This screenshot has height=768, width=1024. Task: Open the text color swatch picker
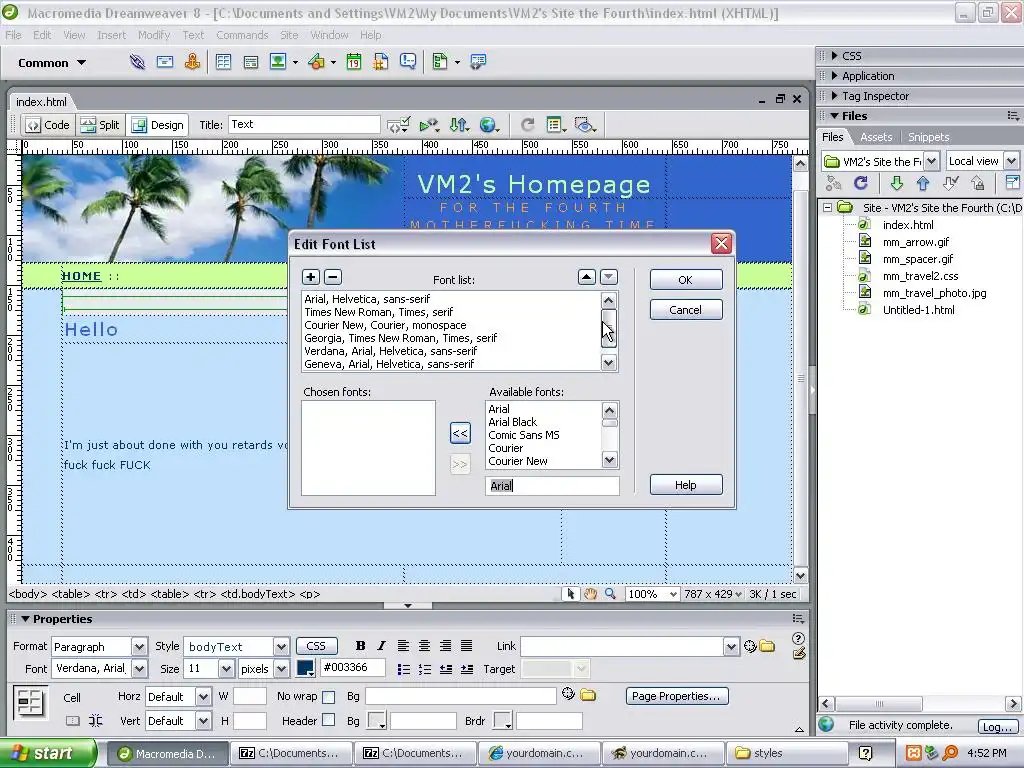pos(306,668)
